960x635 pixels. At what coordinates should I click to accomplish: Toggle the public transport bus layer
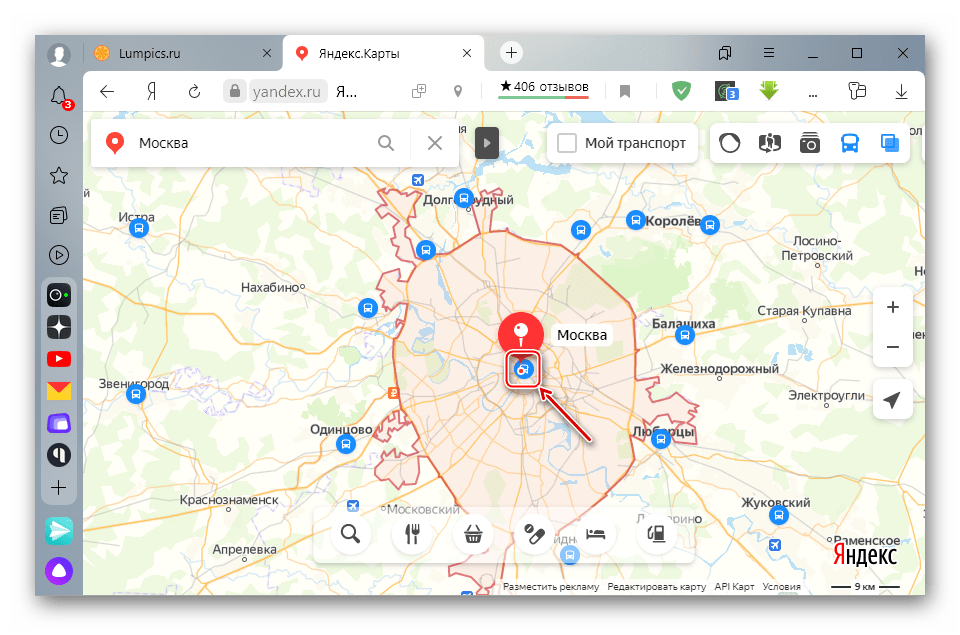(849, 143)
